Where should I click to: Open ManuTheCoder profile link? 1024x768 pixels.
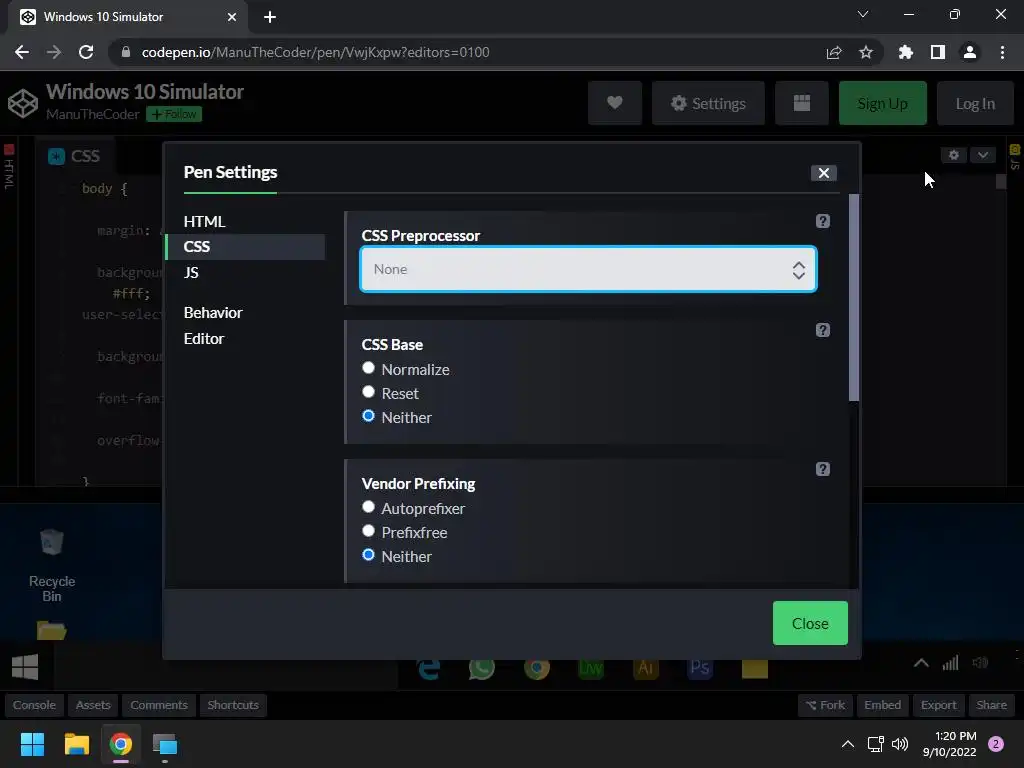point(93,114)
